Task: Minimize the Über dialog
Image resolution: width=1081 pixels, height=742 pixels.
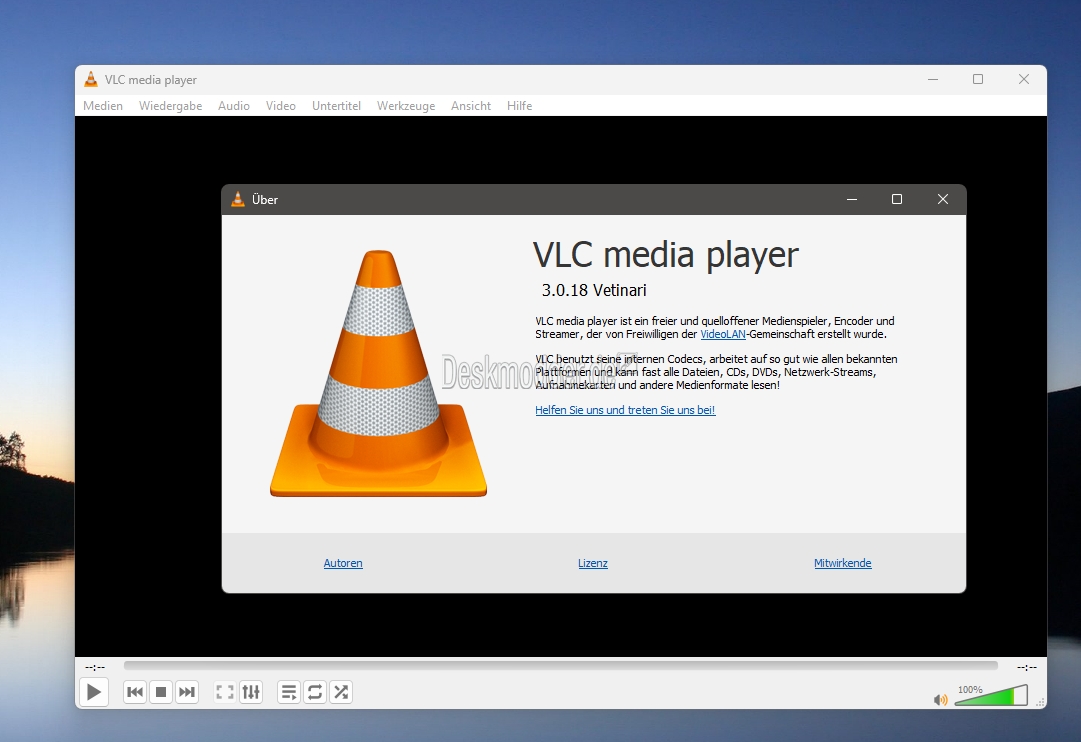Action: (852, 199)
